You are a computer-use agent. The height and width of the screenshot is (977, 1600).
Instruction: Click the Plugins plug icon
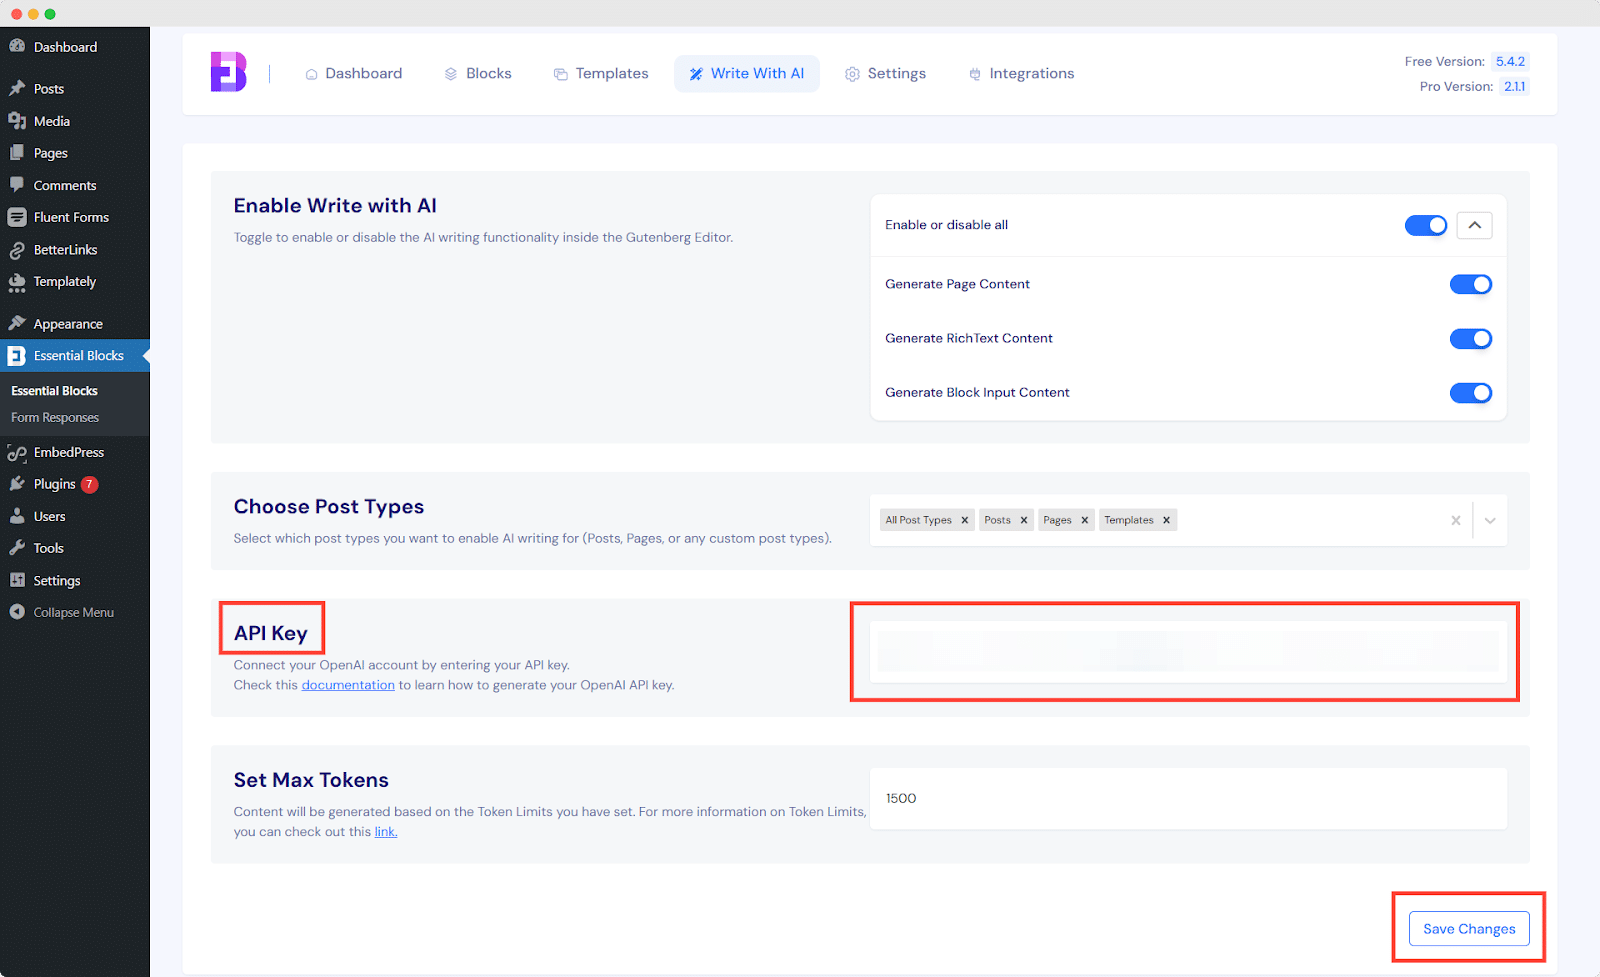17,484
